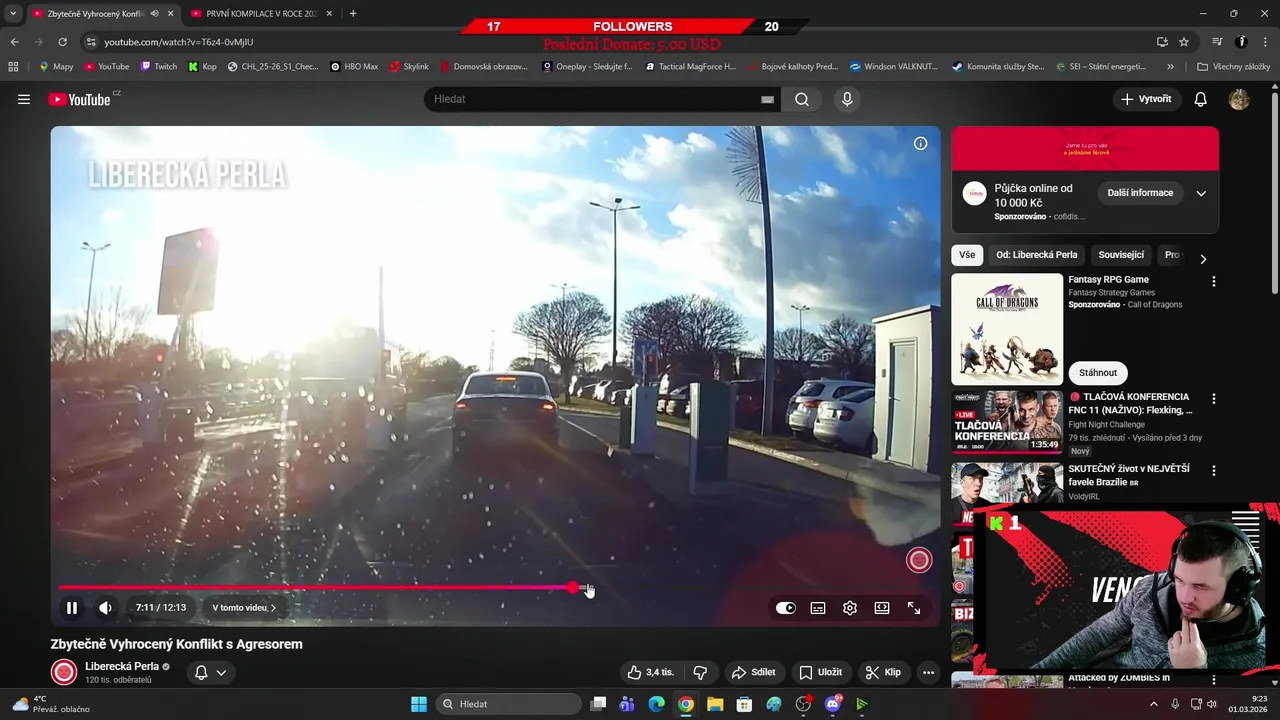This screenshot has width=1280, height=720.
Task: Open Windows Start menu
Action: point(419,704)
